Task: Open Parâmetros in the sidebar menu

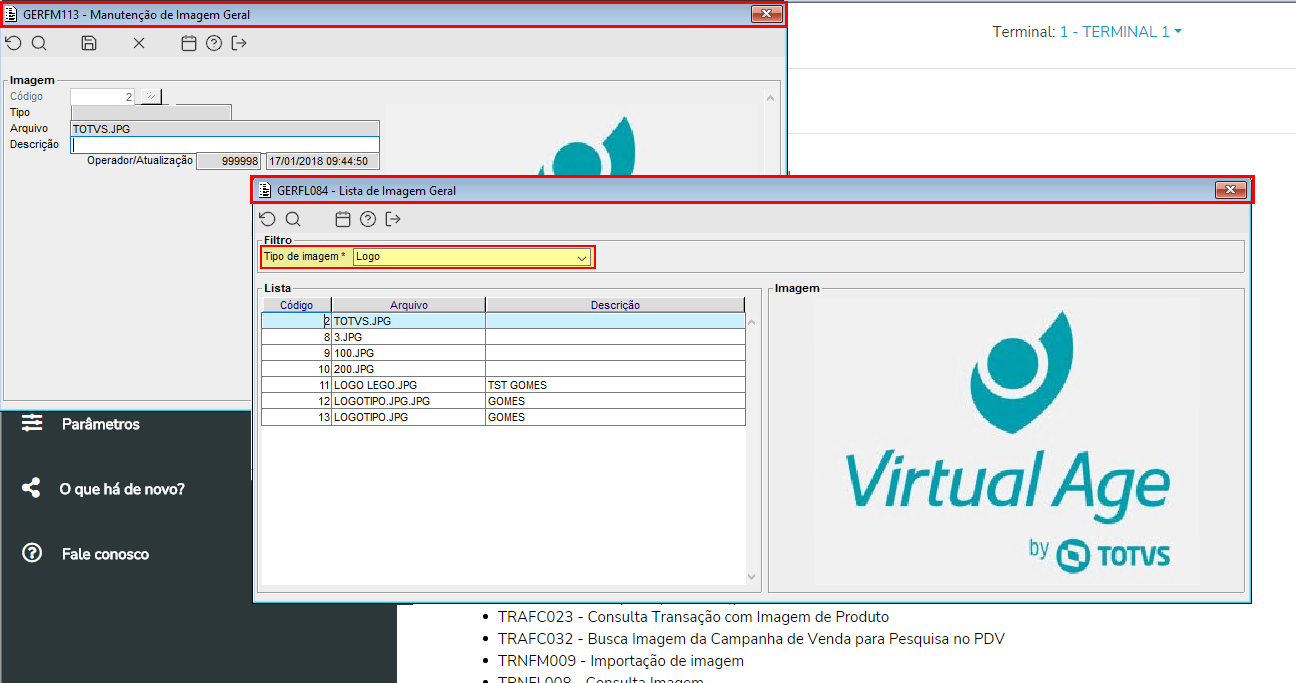Action: (100, 424)
